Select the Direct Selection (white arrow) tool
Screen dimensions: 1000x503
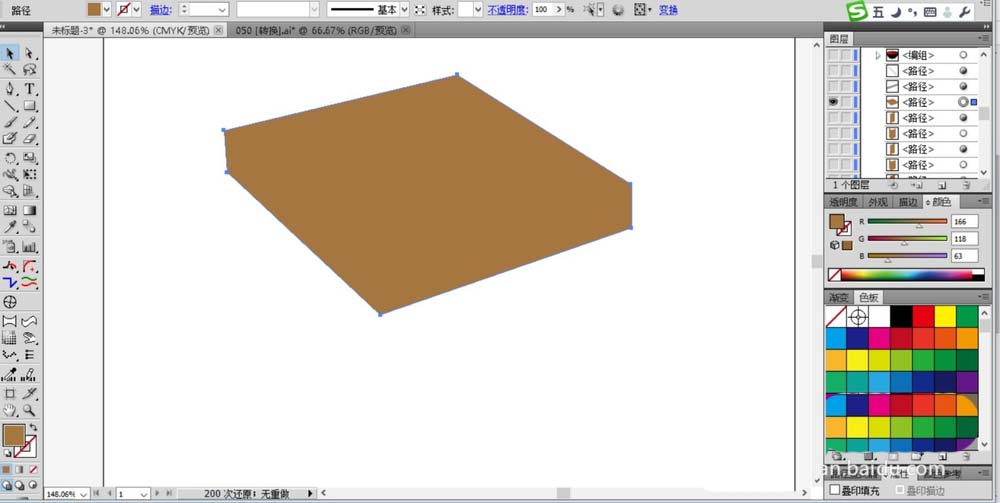29,53
